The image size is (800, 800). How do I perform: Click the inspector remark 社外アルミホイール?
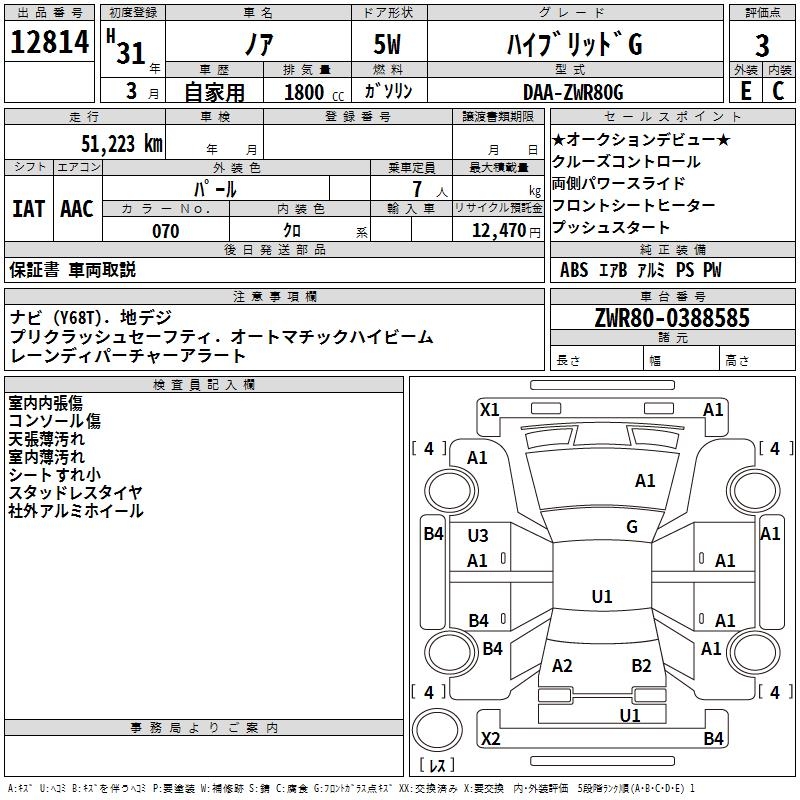(76, 511)
